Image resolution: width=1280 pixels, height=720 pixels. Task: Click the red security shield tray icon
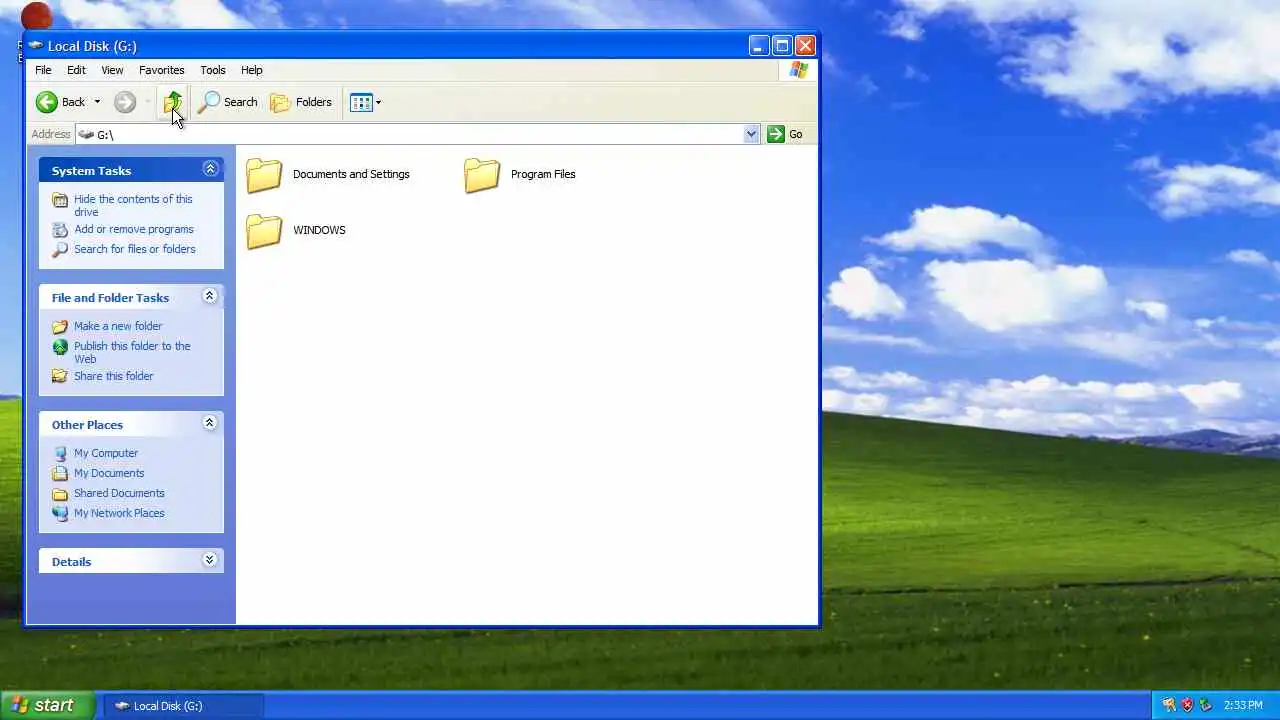click(x=1187, y=705)
